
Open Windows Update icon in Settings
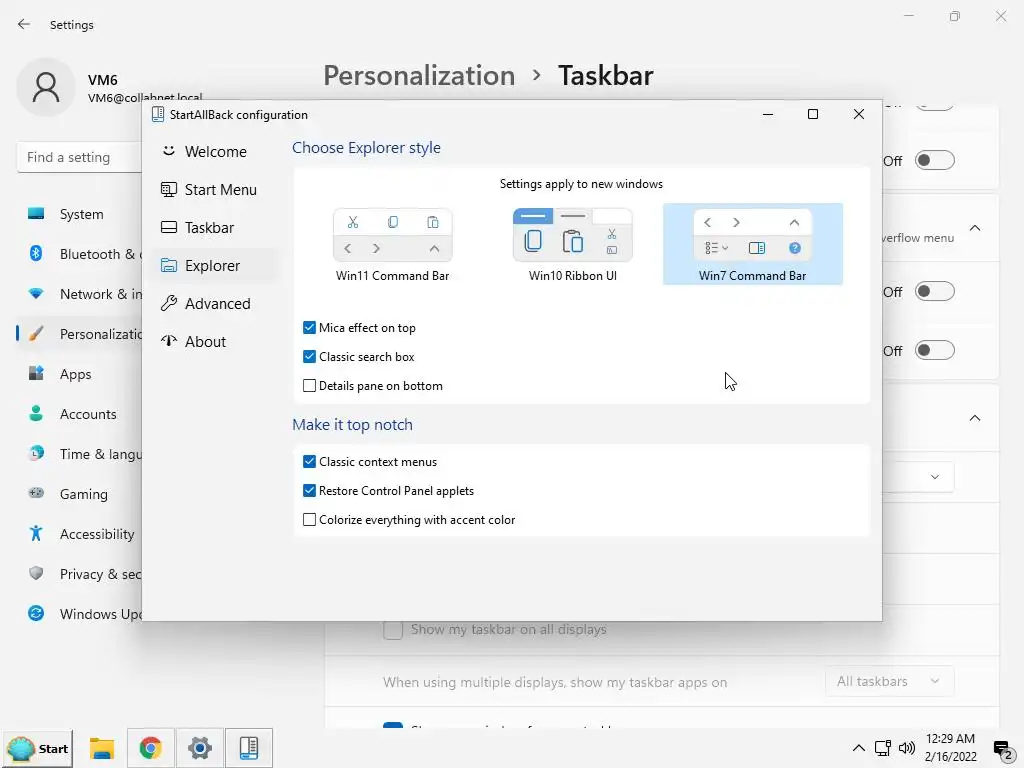pos(36,613)
